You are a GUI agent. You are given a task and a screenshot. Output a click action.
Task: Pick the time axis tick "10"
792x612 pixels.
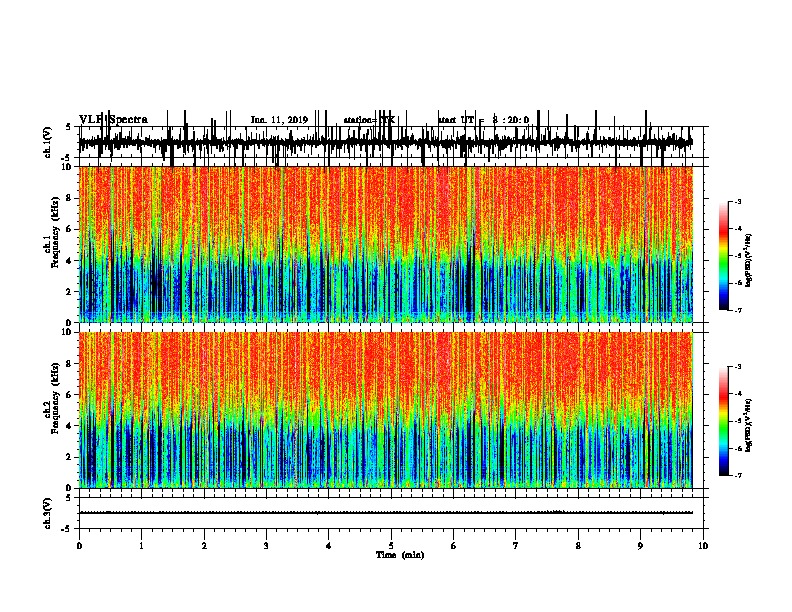point(703,546)
